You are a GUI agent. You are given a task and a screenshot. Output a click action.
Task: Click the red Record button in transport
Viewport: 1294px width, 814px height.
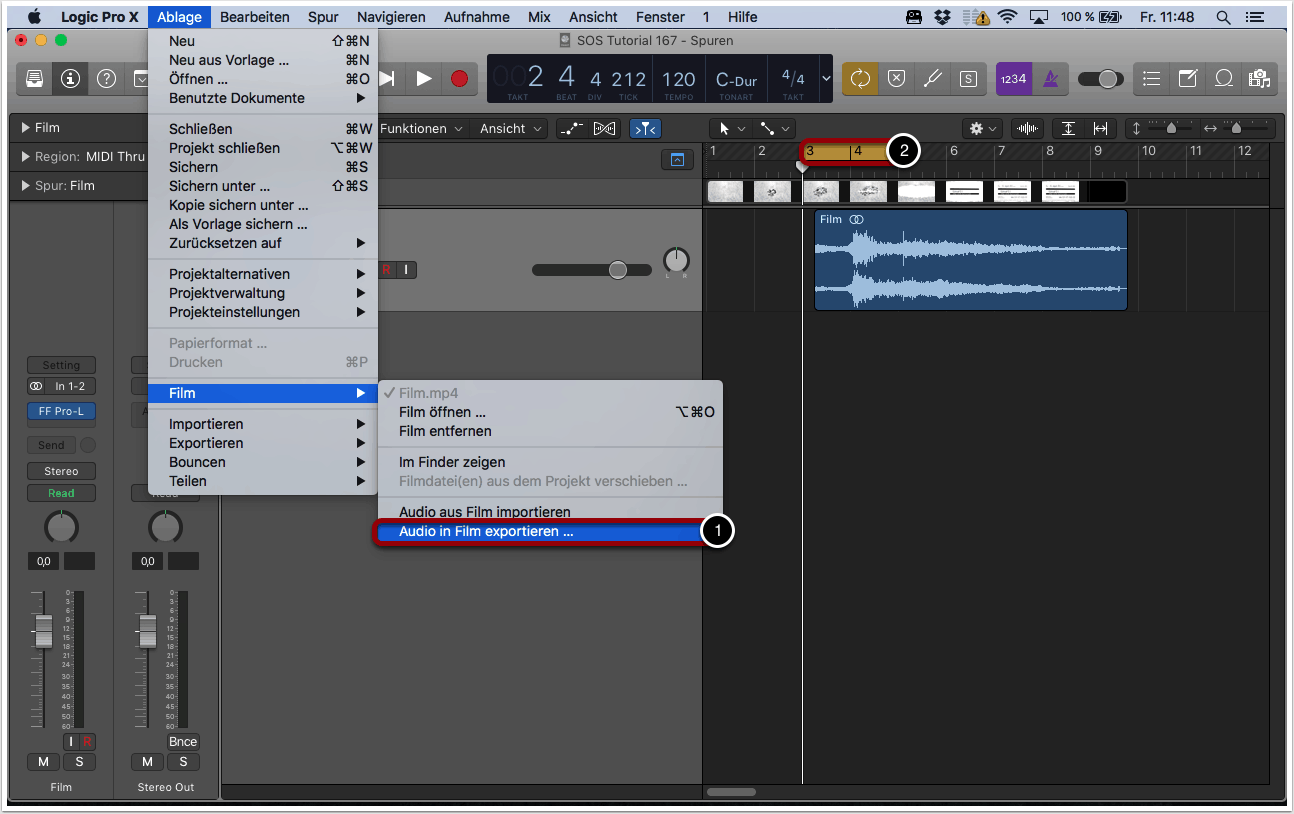pyautogui.click(x=459, y=79)
